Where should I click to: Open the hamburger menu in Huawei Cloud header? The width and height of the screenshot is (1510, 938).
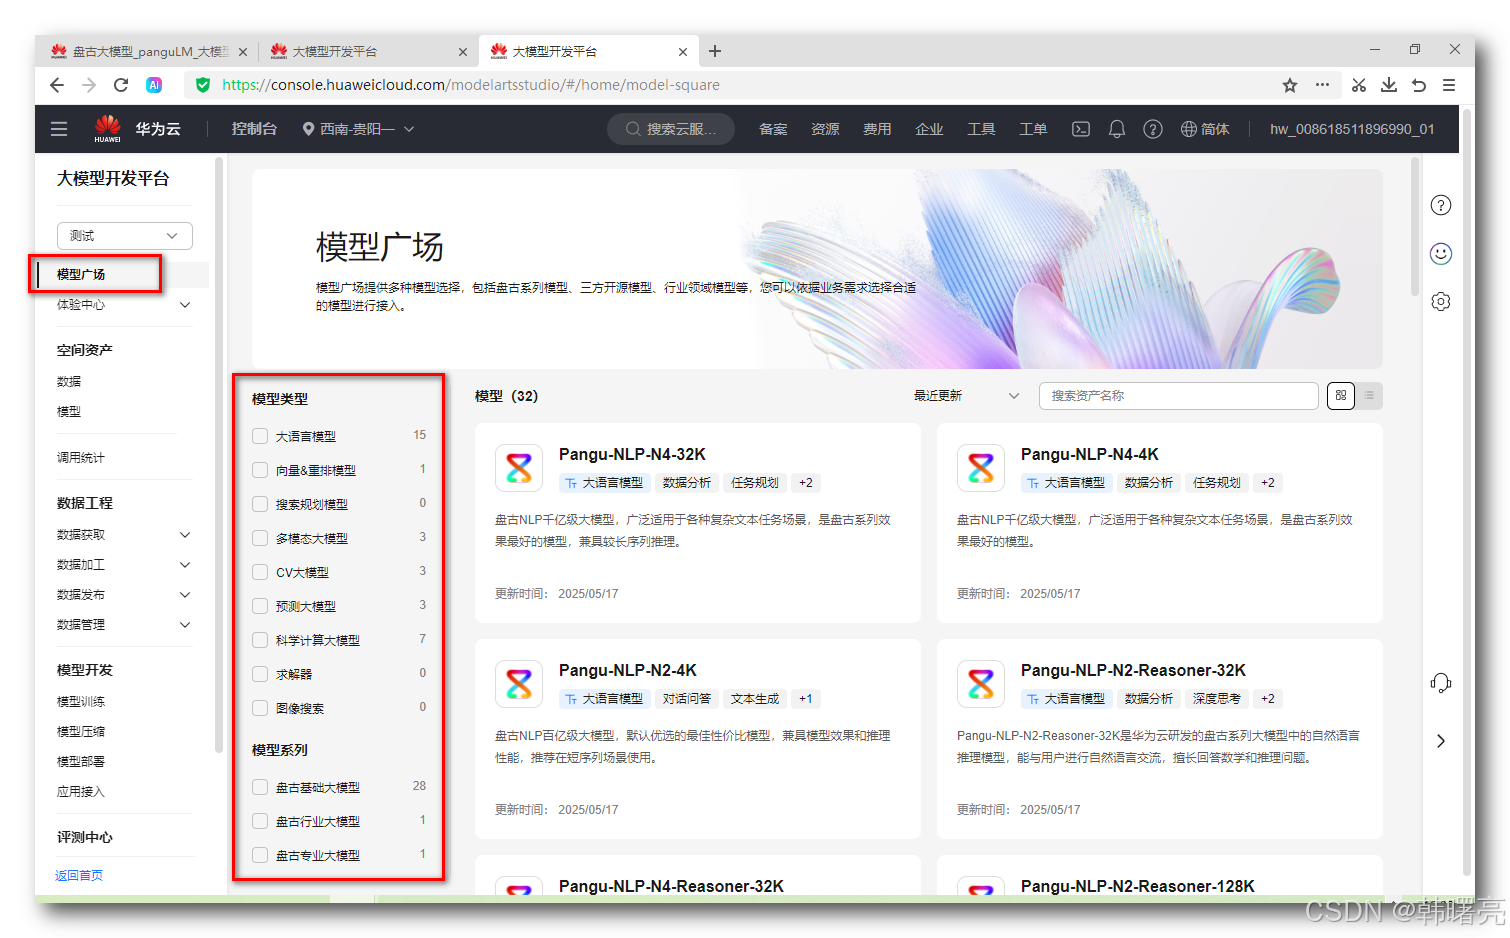[59, 129]
